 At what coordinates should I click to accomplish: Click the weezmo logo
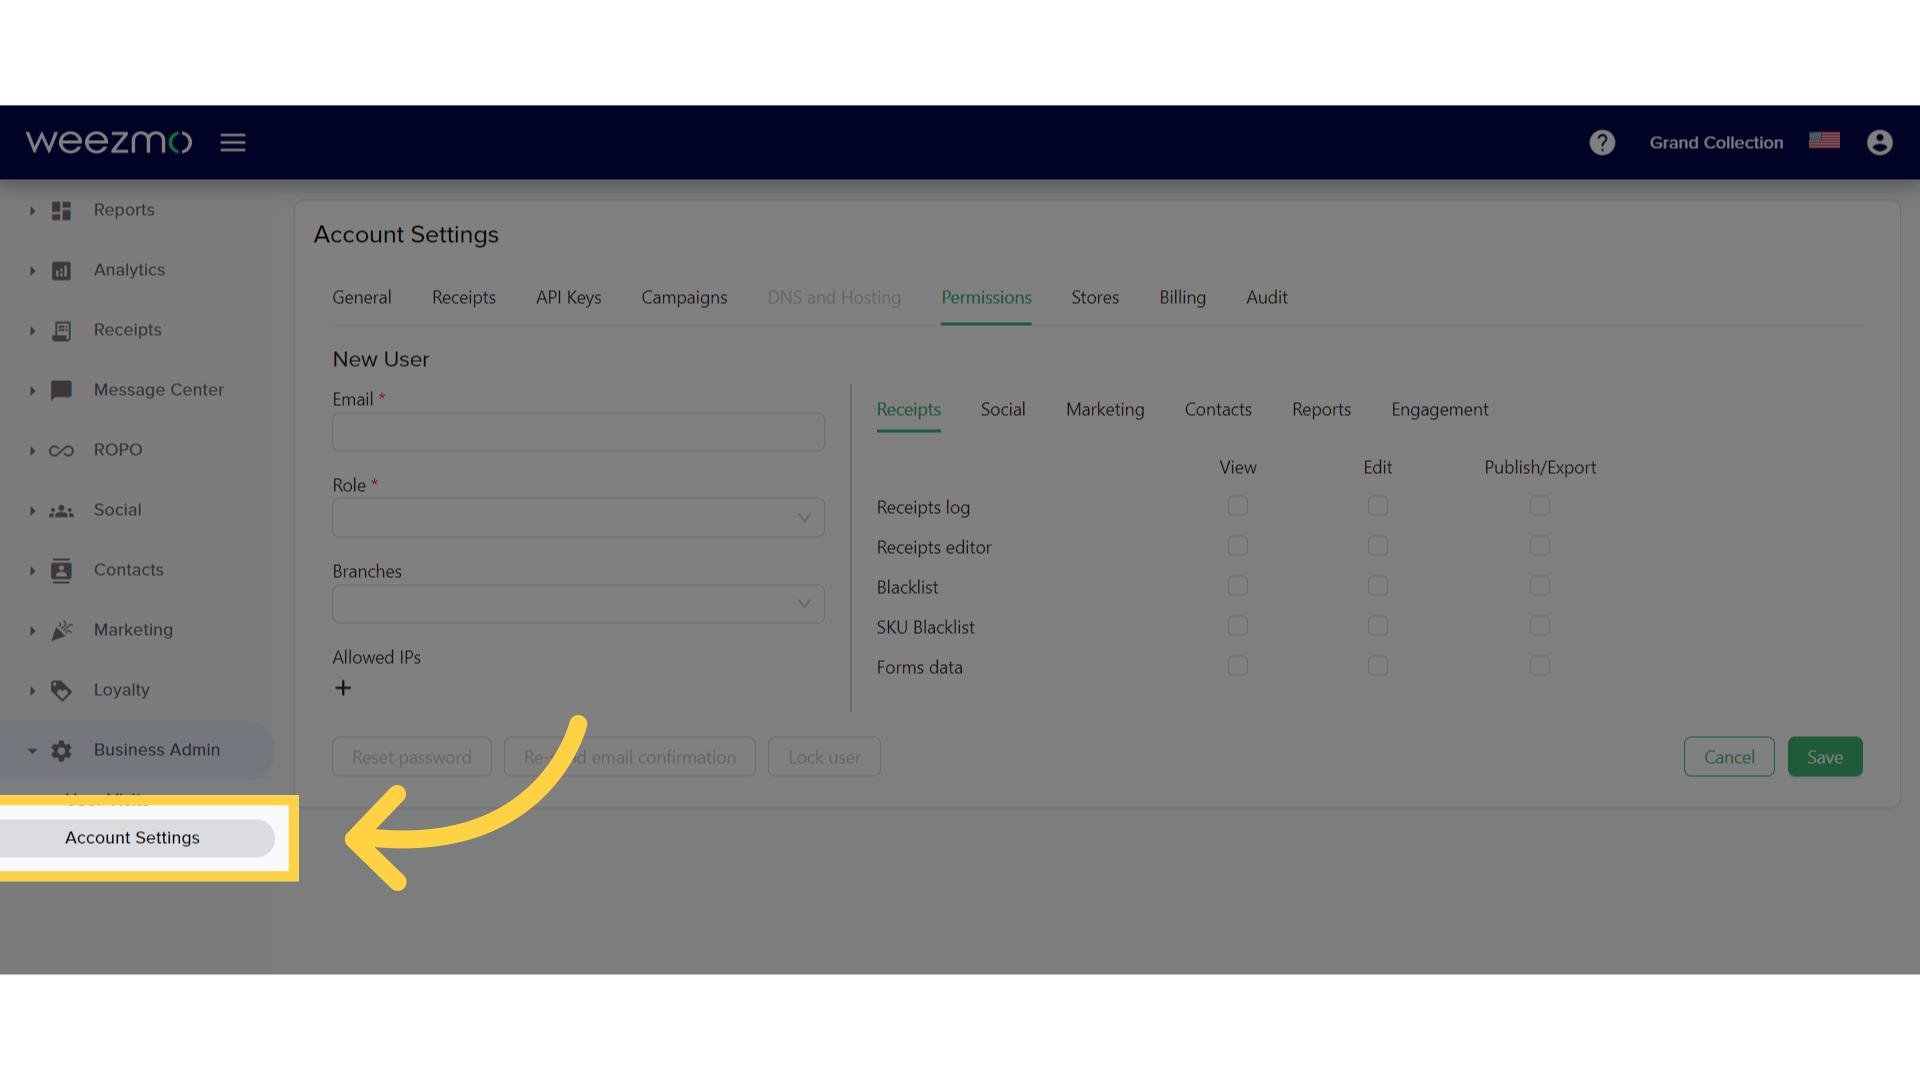pyautogui.click(x=108, y=142)
